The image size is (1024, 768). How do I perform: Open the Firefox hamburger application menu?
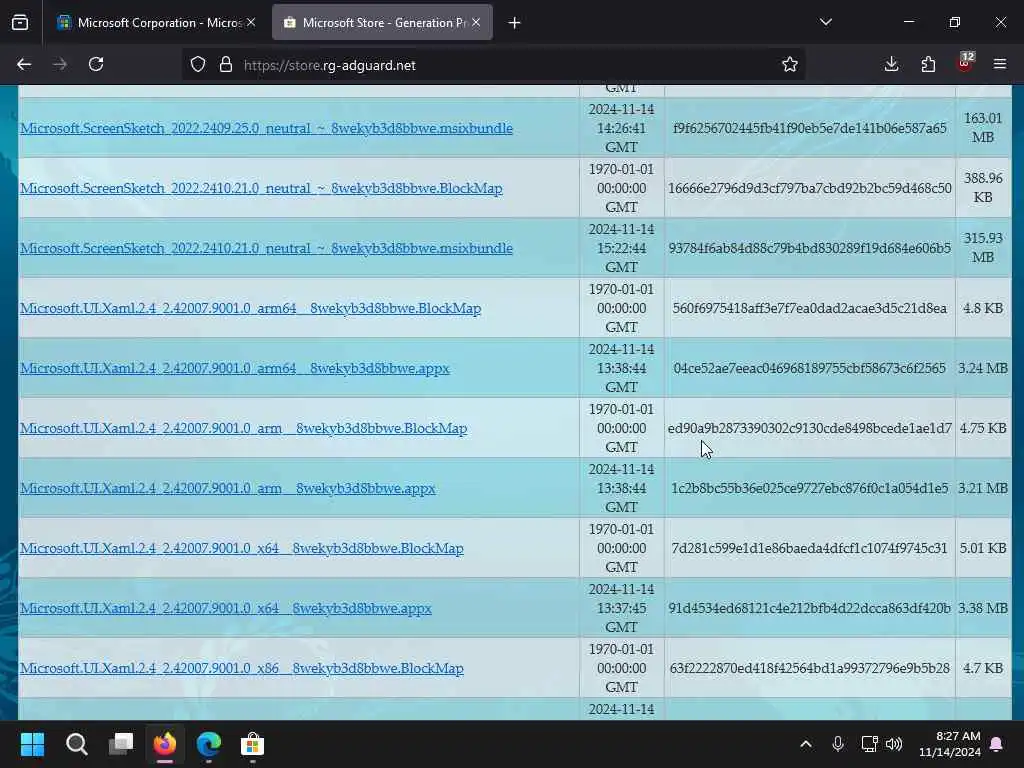pyautogui.click(x=1000, y=64)
